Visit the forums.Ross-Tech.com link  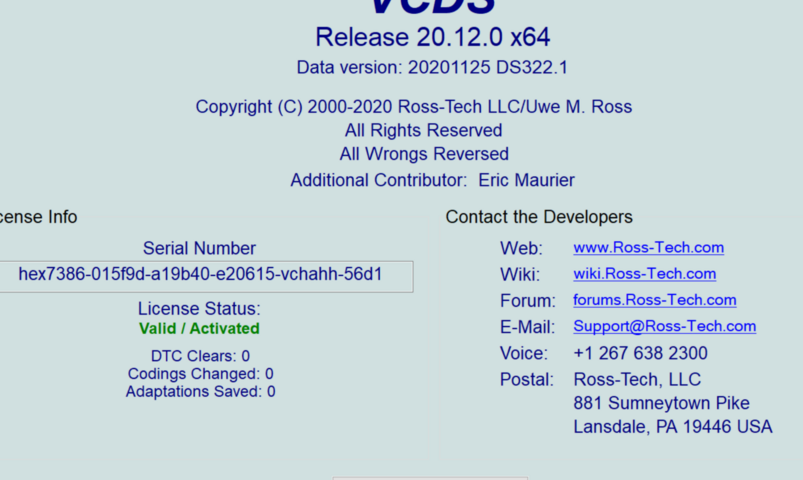pos(654,300)
